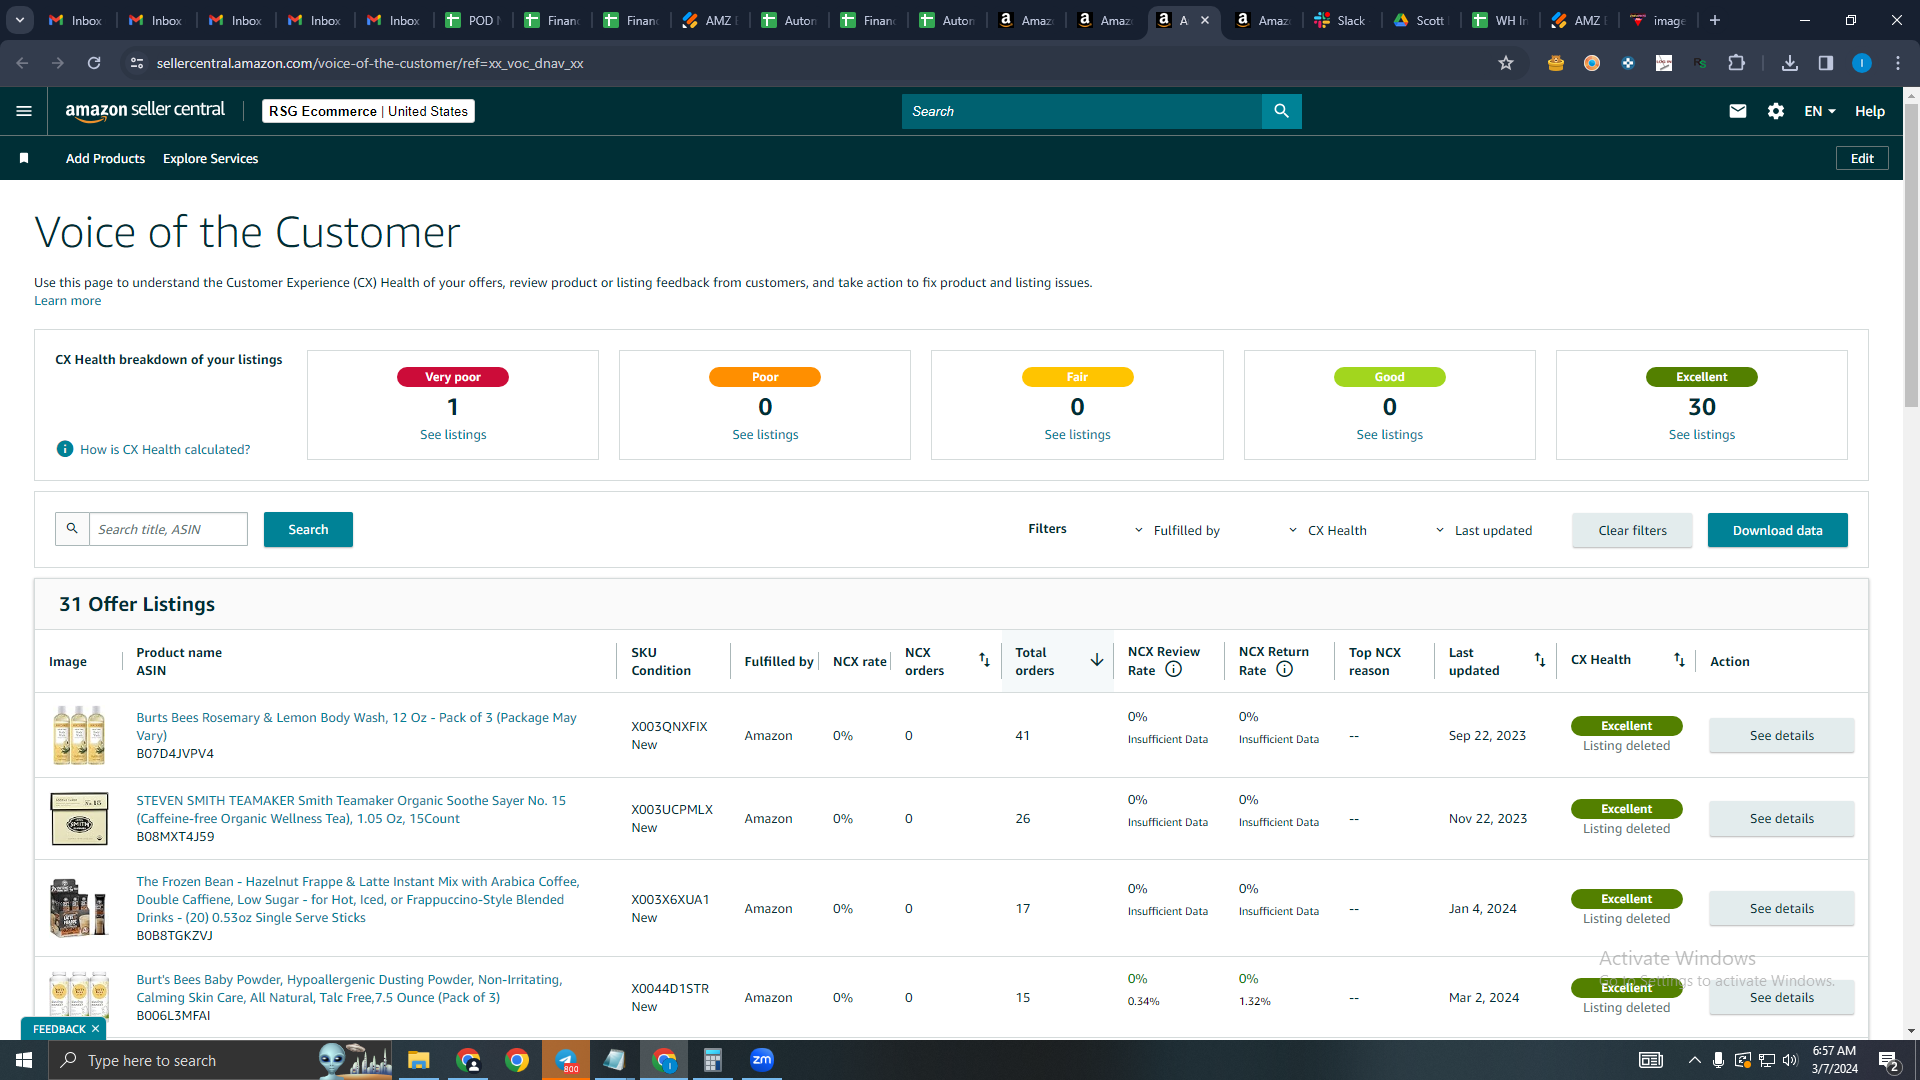Expand the Fulfilled by filter
The image size is (1920, 1080).
pyautogui.click(x=1177, y=530)
